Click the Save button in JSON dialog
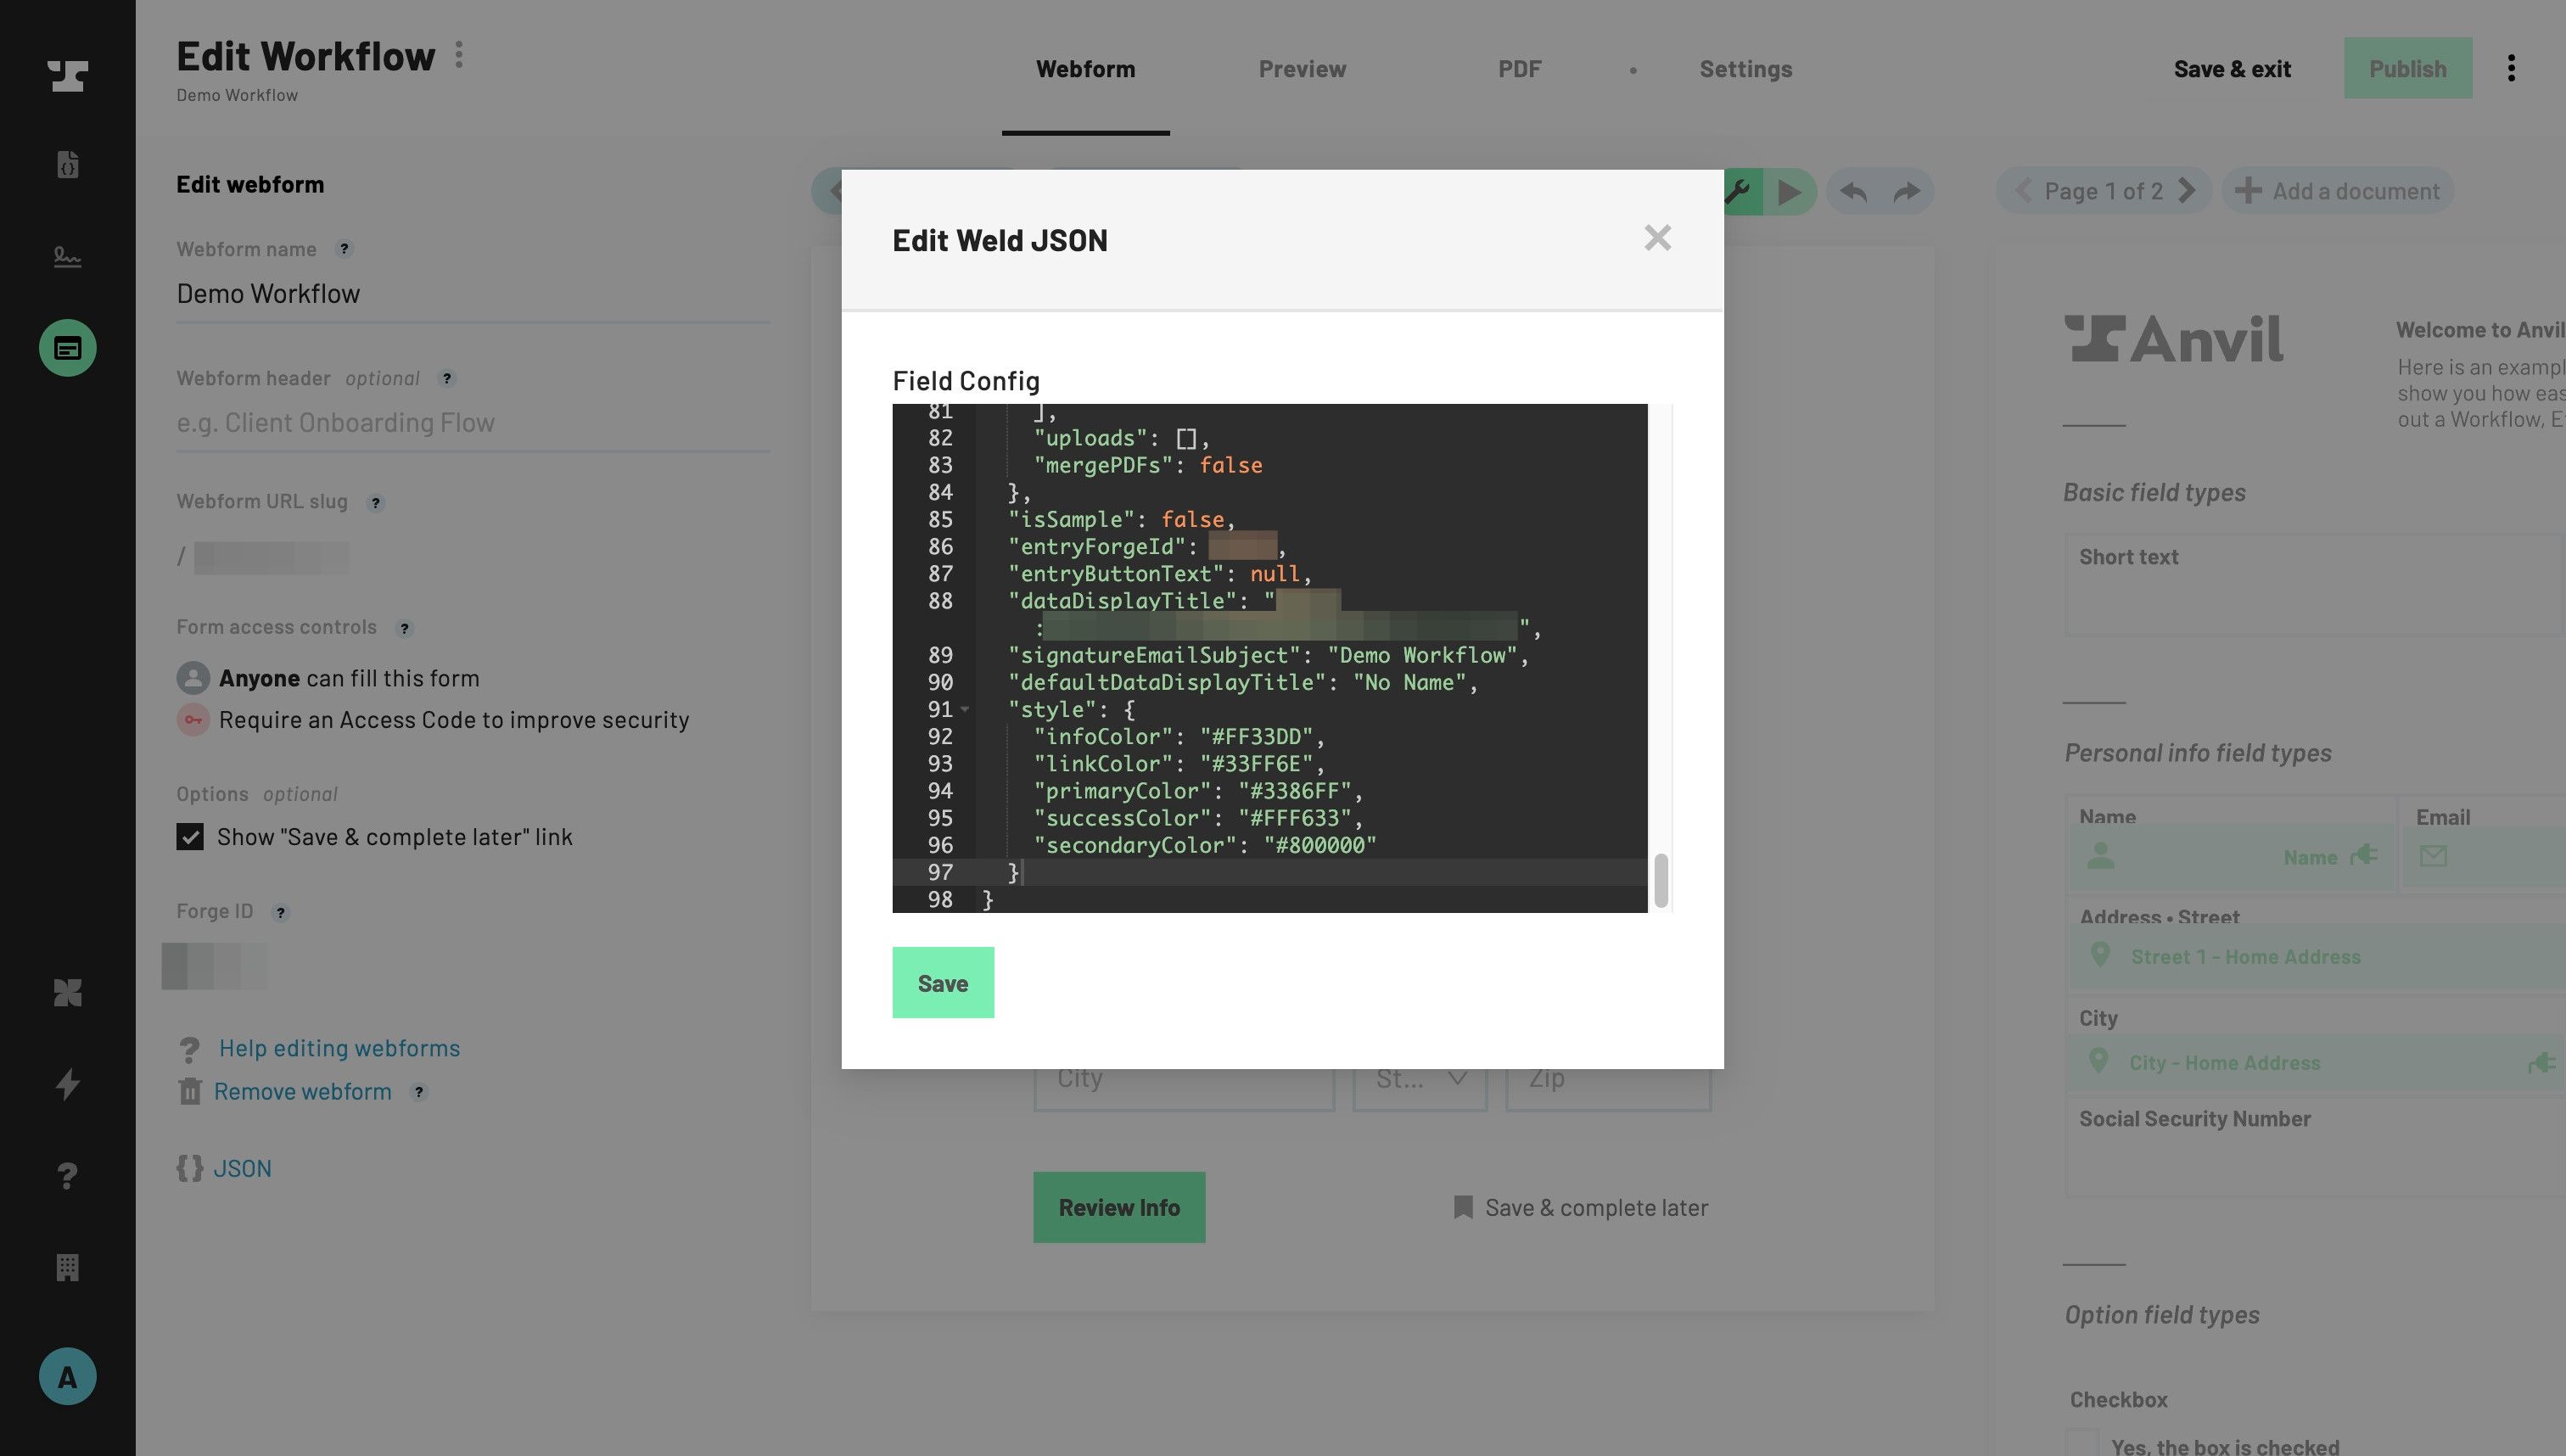This screenshot has width=2566, height=1456. [x=943, y=983]
